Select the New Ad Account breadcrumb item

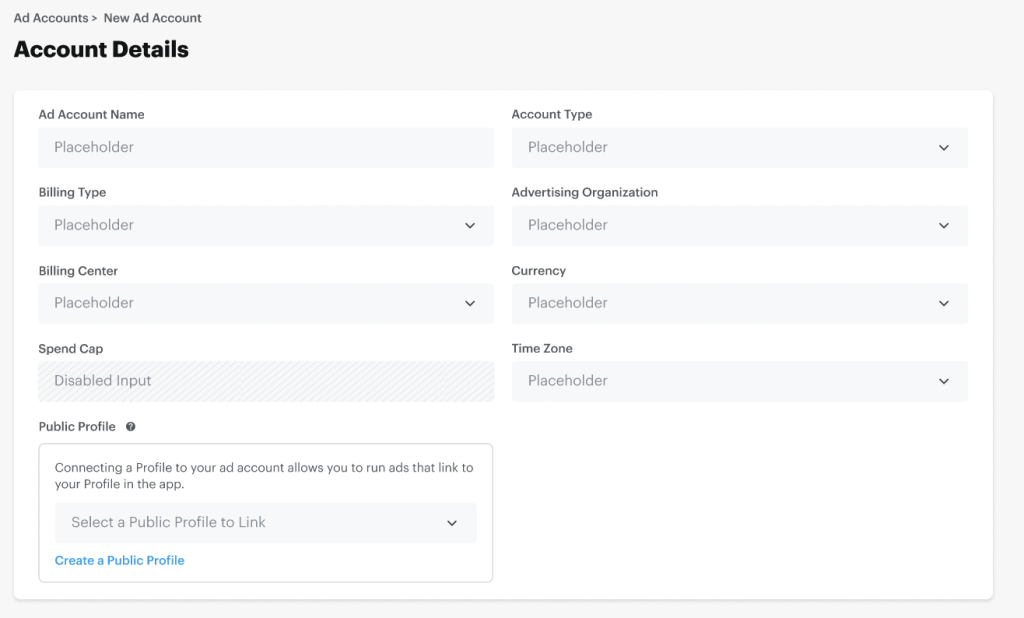click(x=152, y=17)
